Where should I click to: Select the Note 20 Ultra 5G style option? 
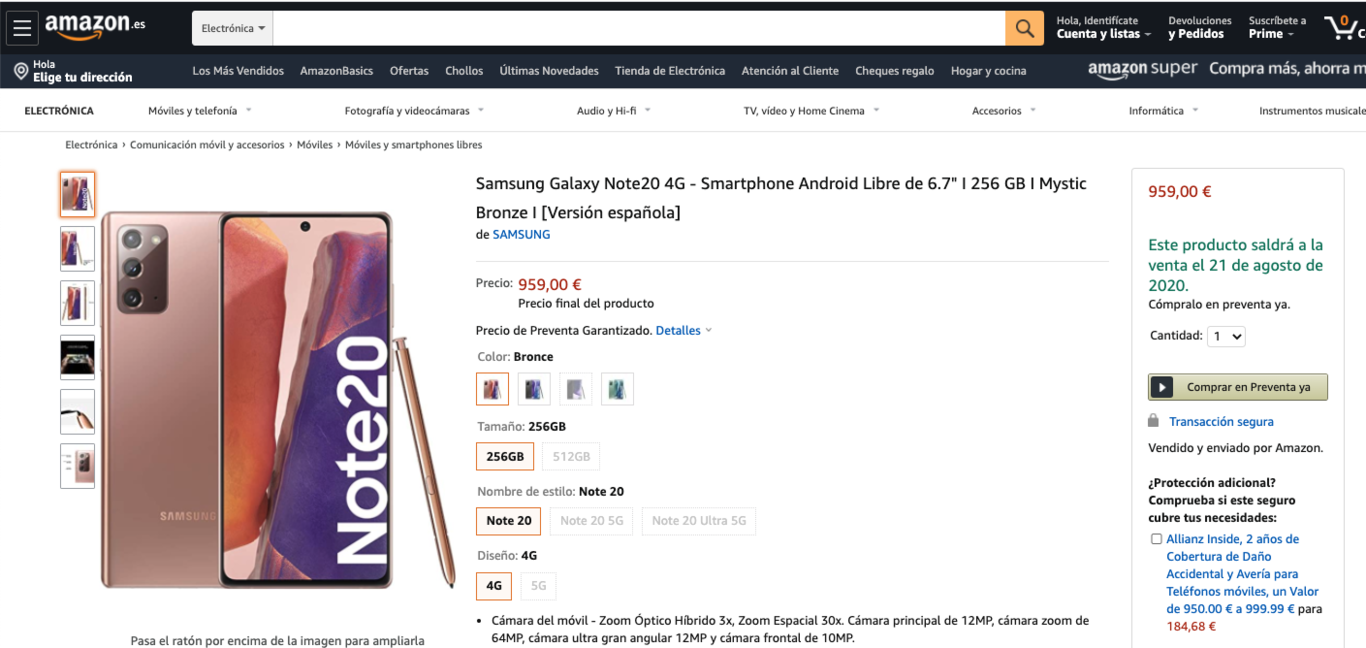pos(699,520)
